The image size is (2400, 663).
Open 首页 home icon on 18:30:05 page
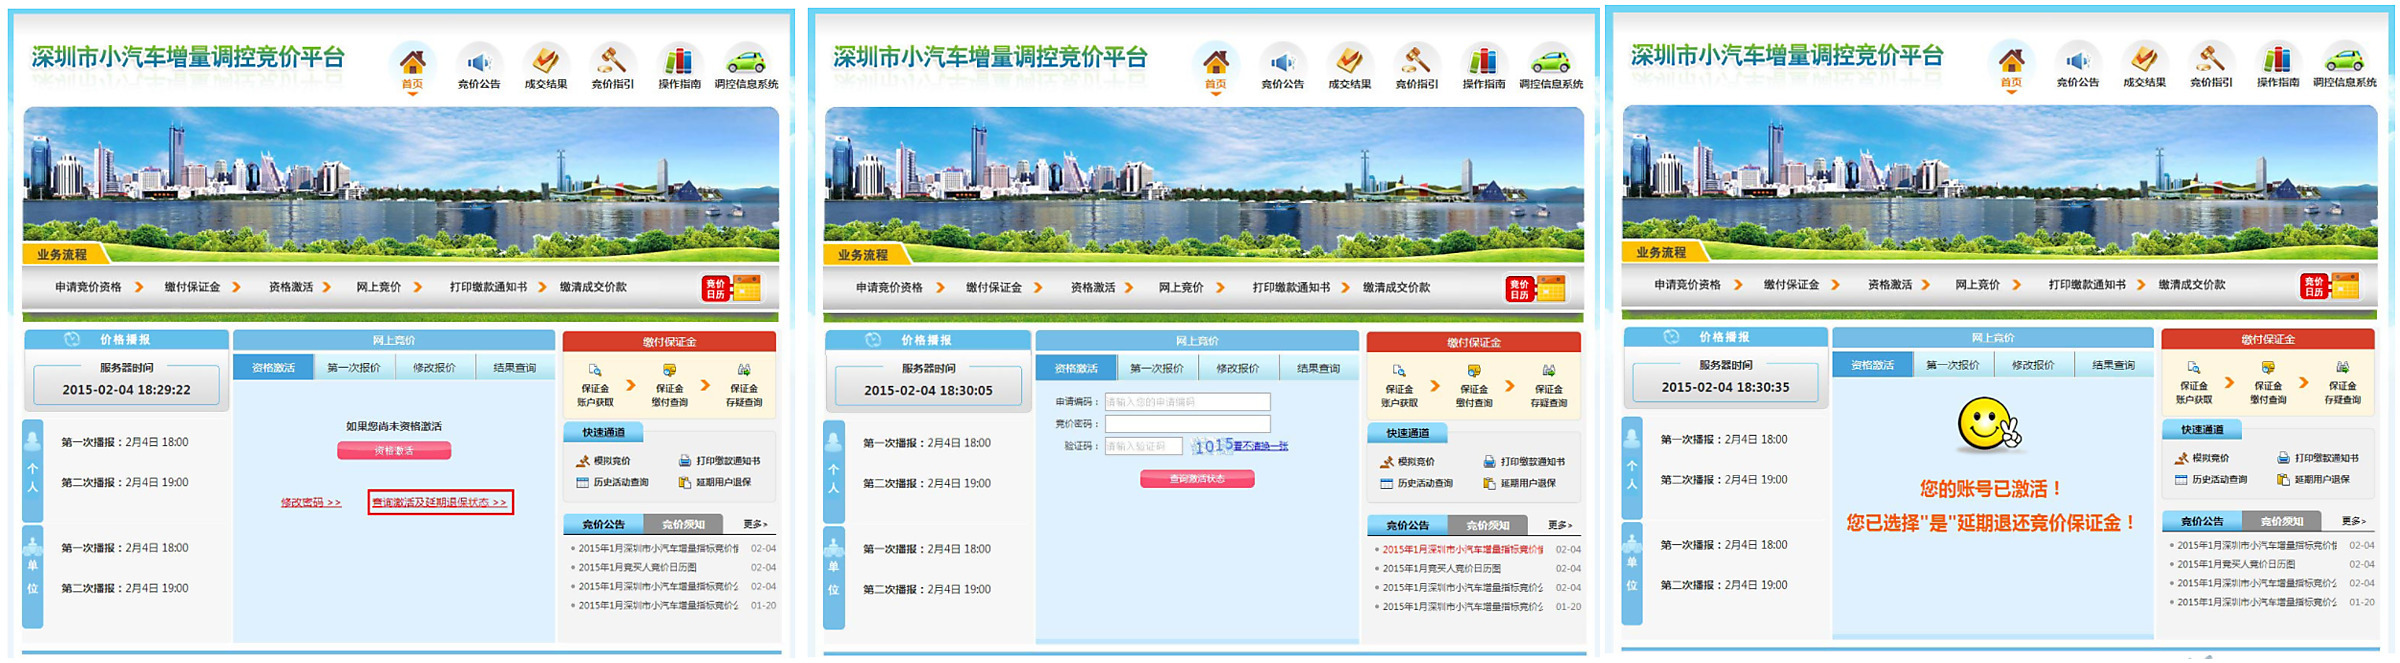click(1216, 62)
